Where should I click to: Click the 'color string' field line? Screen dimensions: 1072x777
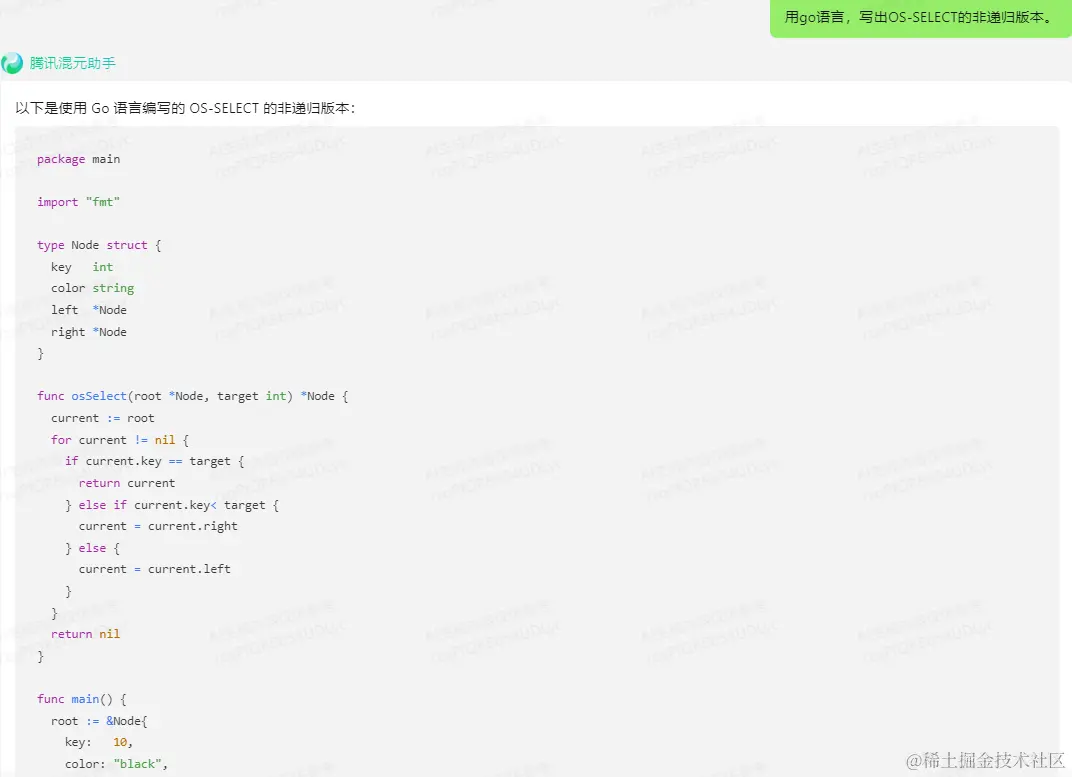[92, 288]
